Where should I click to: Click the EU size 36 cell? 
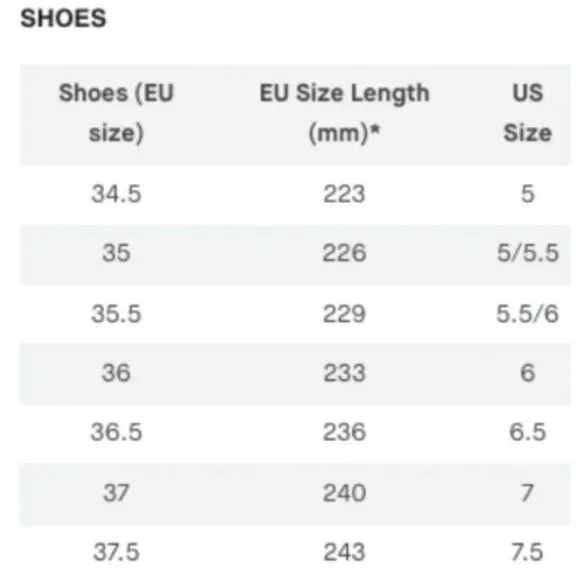click(x=116, y=373)
